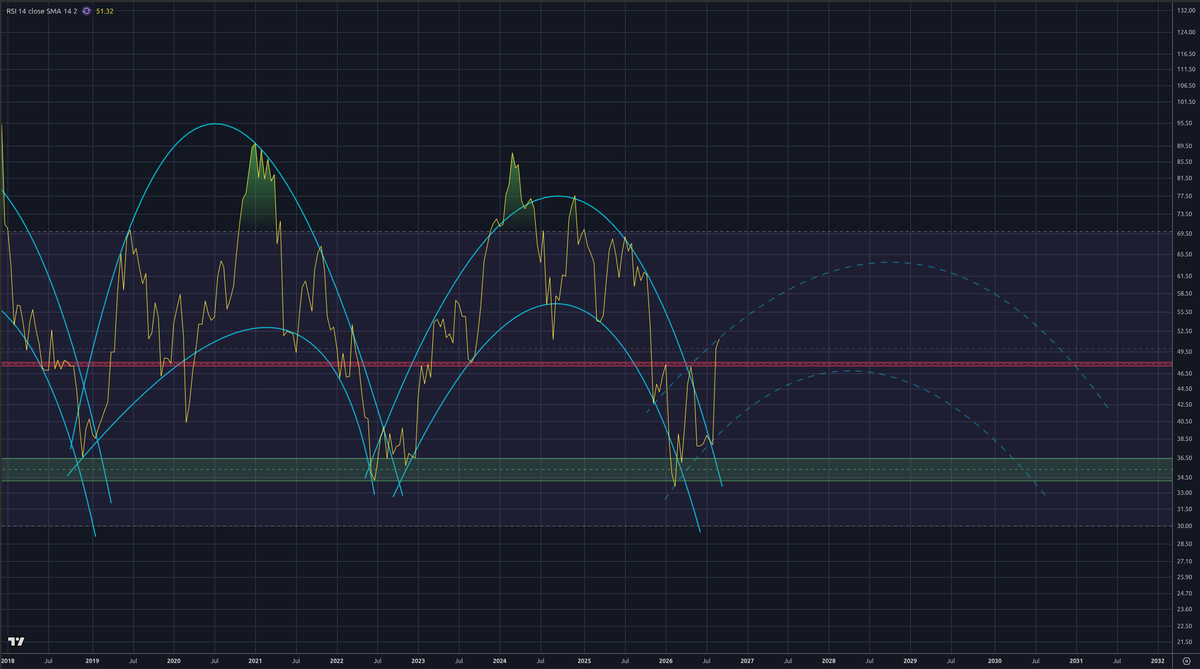This screenshot has width=1200, height=669.
Task: Click the 2018 label on time axis
Action: (8, 661)
